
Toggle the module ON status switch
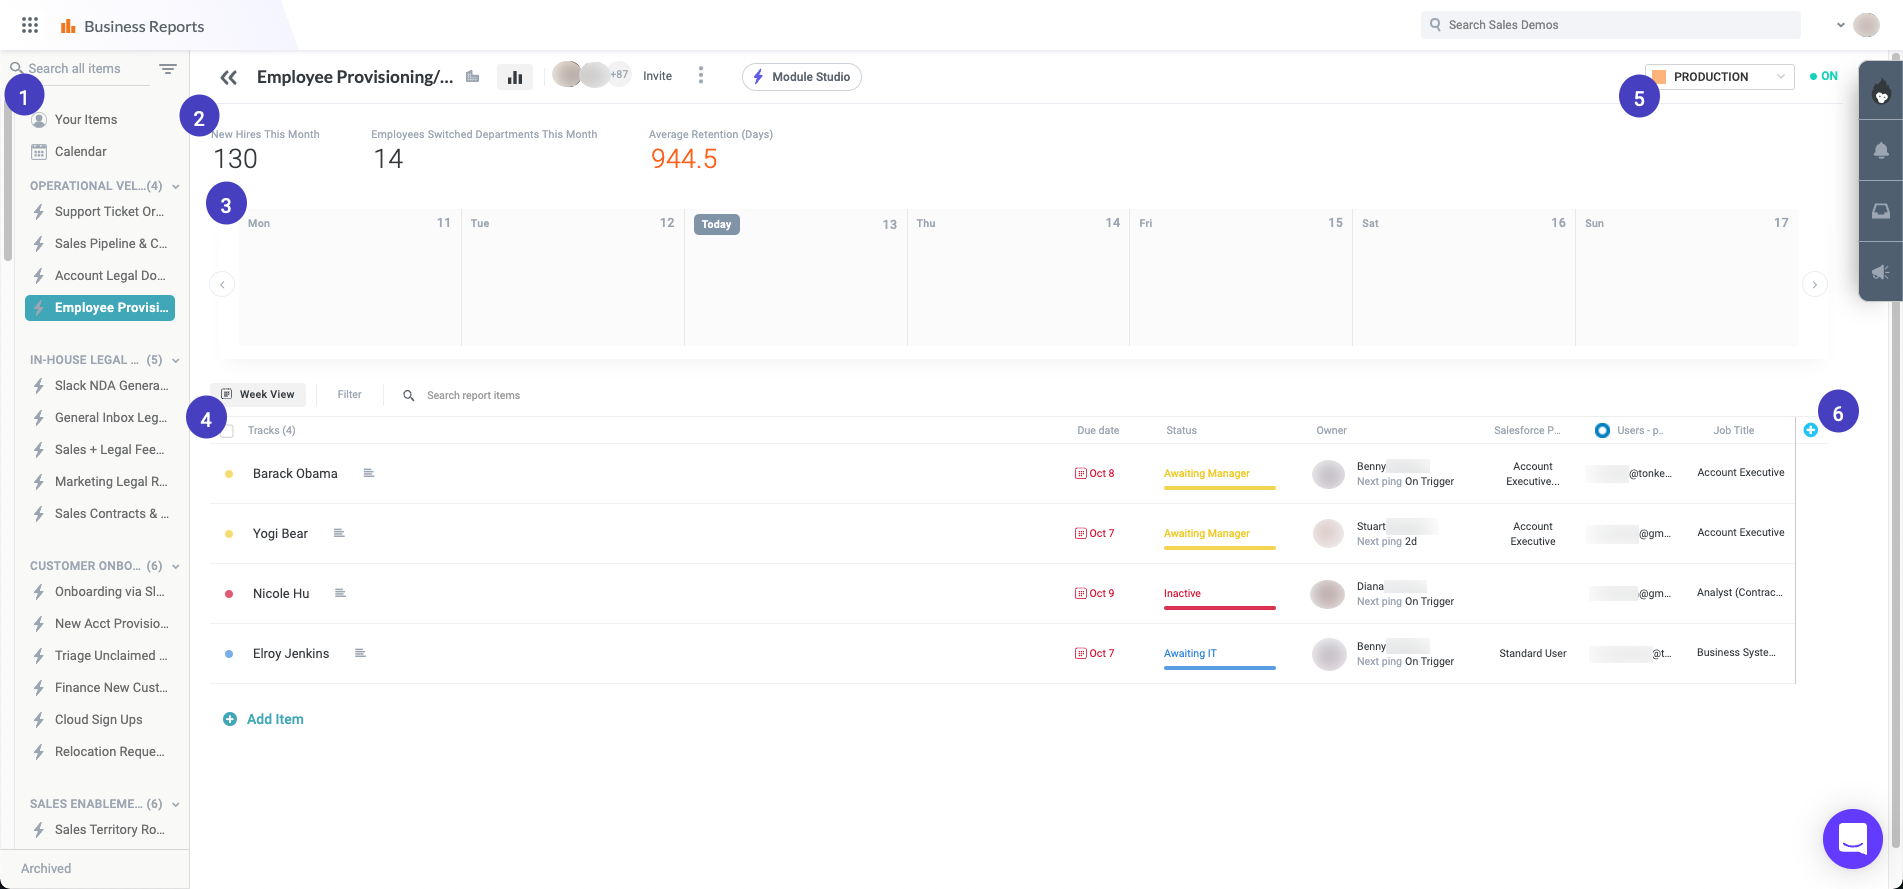(x=1824, y=76)
